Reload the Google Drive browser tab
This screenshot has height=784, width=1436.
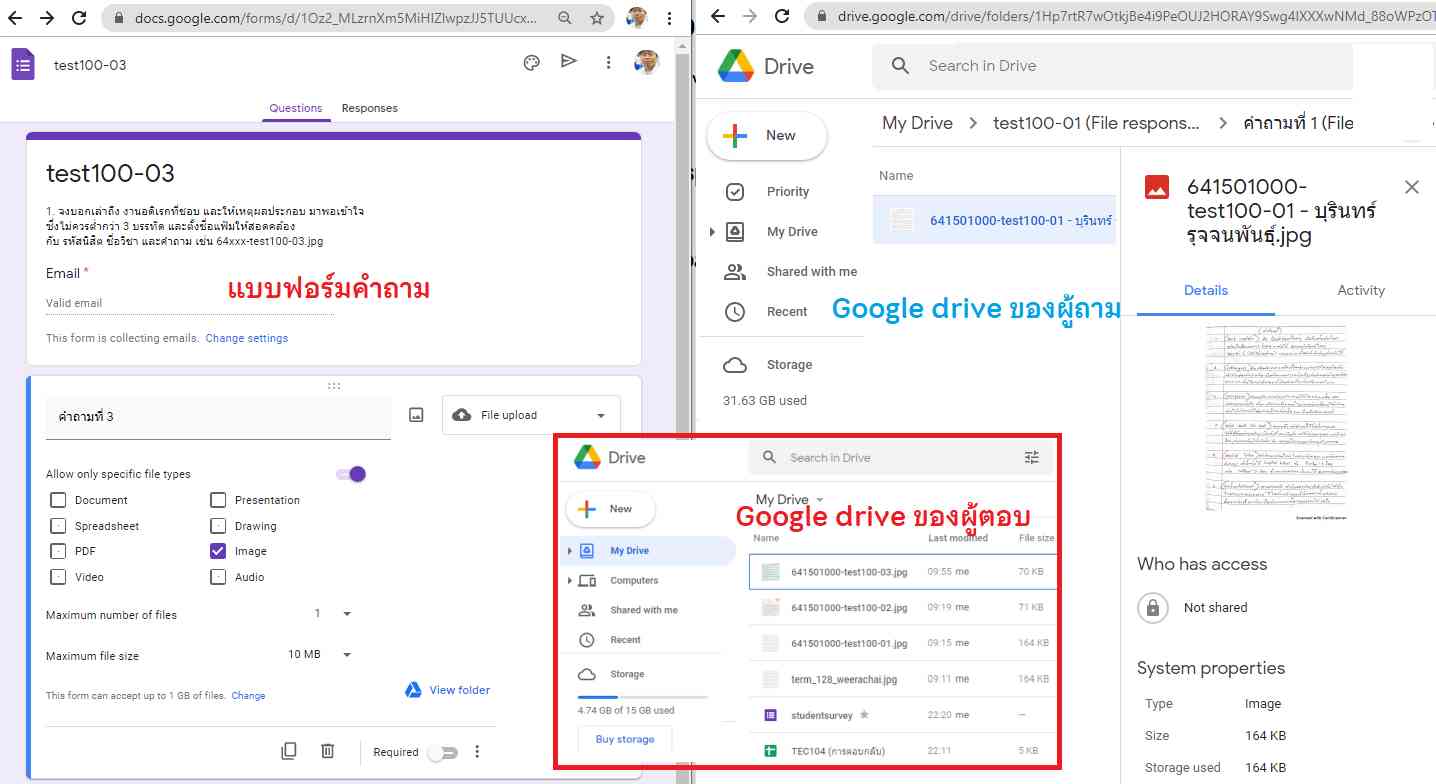(x=782, y=17)
